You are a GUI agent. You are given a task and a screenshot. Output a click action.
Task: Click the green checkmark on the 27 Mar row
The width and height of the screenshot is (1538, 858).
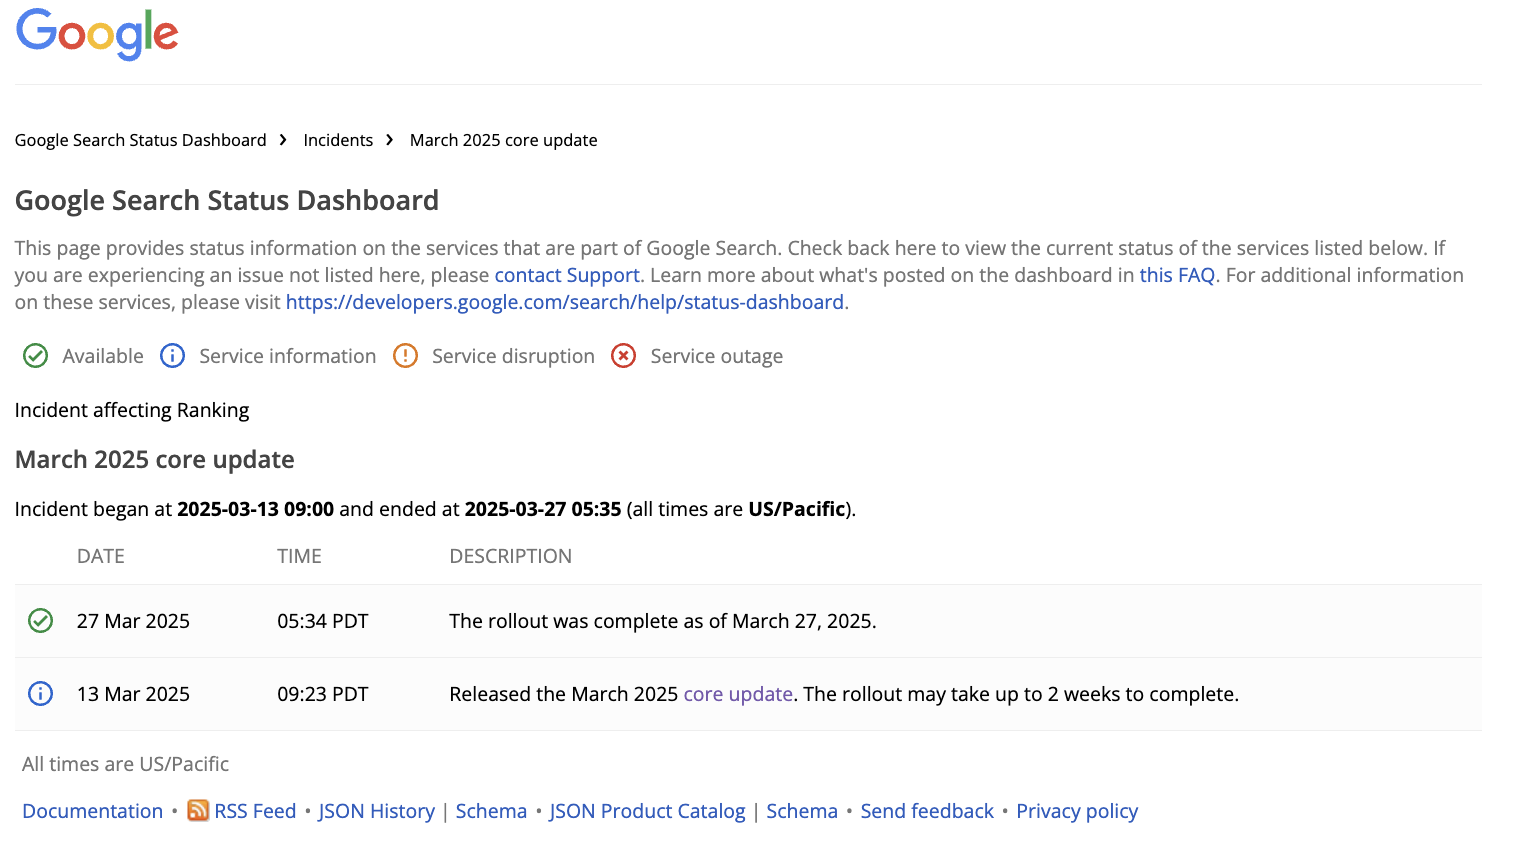click(40, 620)
